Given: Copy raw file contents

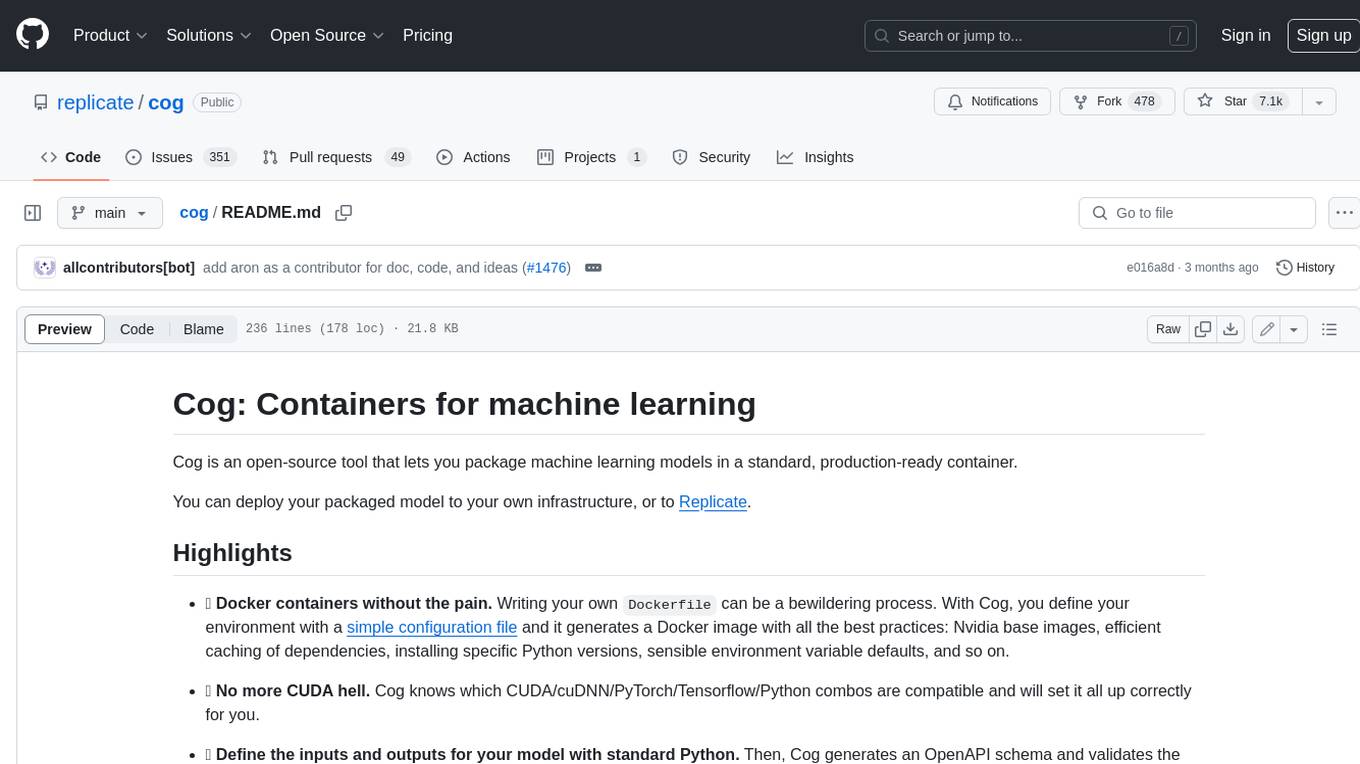Looking at the screenshot, I should point(1203,329).
